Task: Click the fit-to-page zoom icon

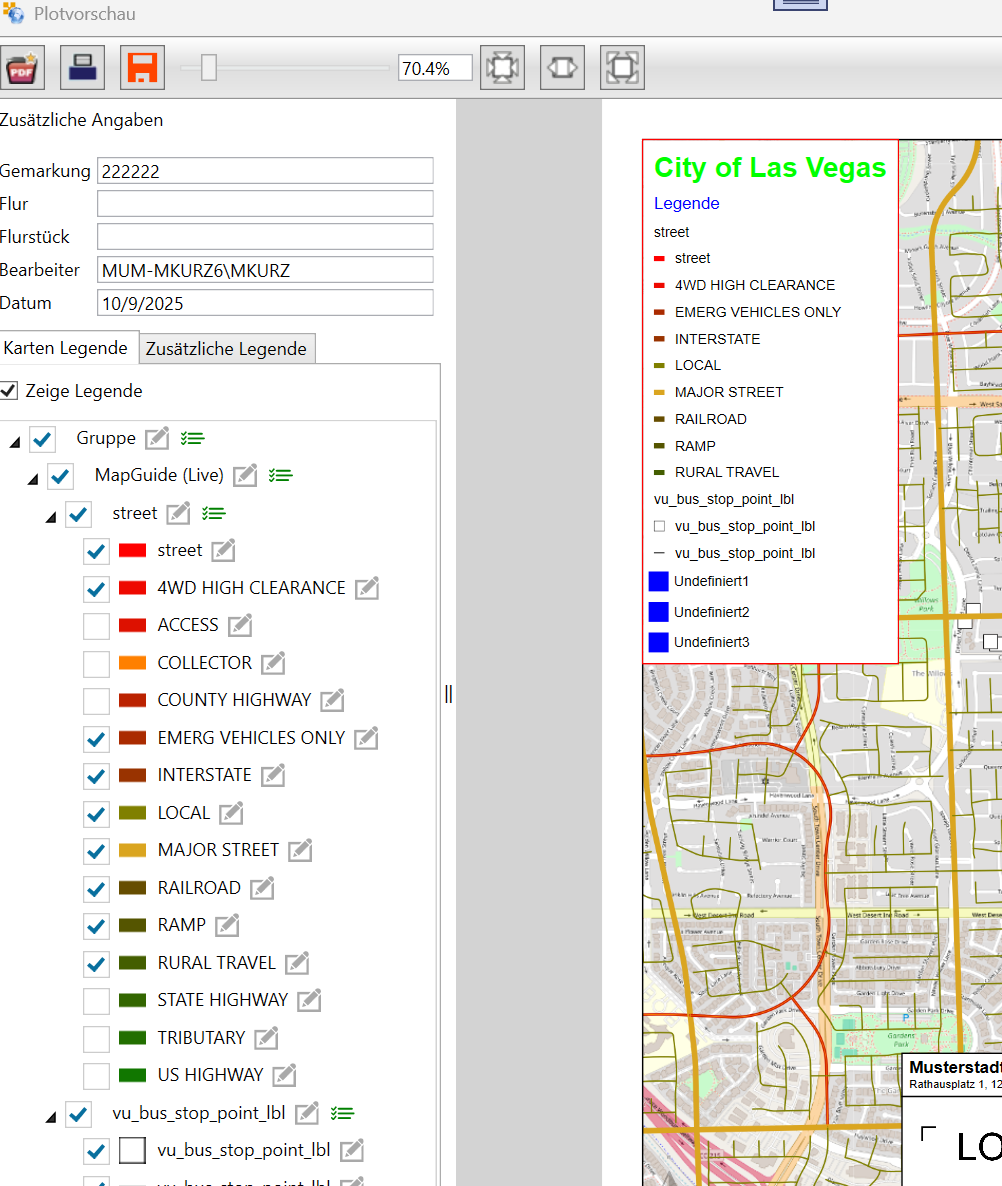Action: [x=502, y=68]
